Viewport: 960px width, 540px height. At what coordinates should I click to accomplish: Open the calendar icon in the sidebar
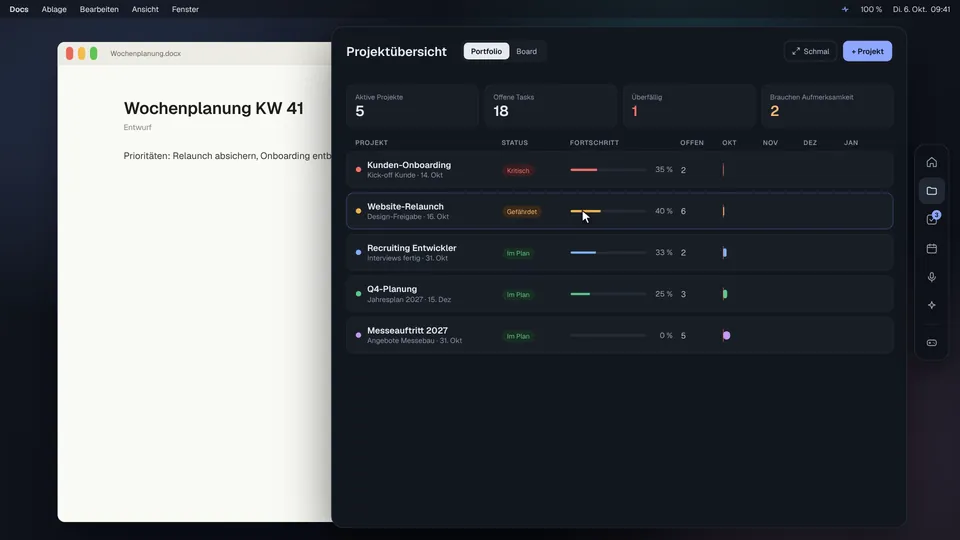(931, 249)
